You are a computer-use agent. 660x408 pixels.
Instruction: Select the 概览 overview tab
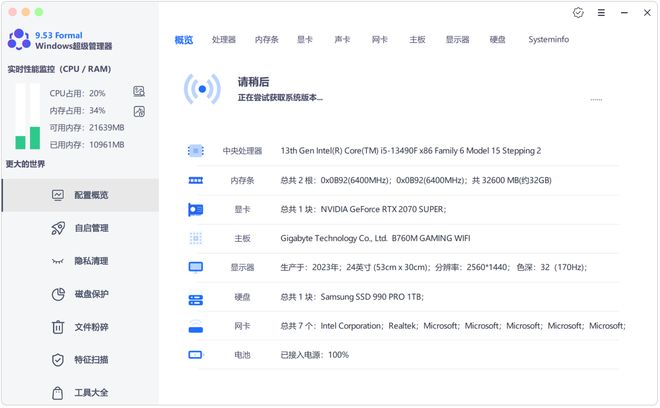[x=184, y=40]
